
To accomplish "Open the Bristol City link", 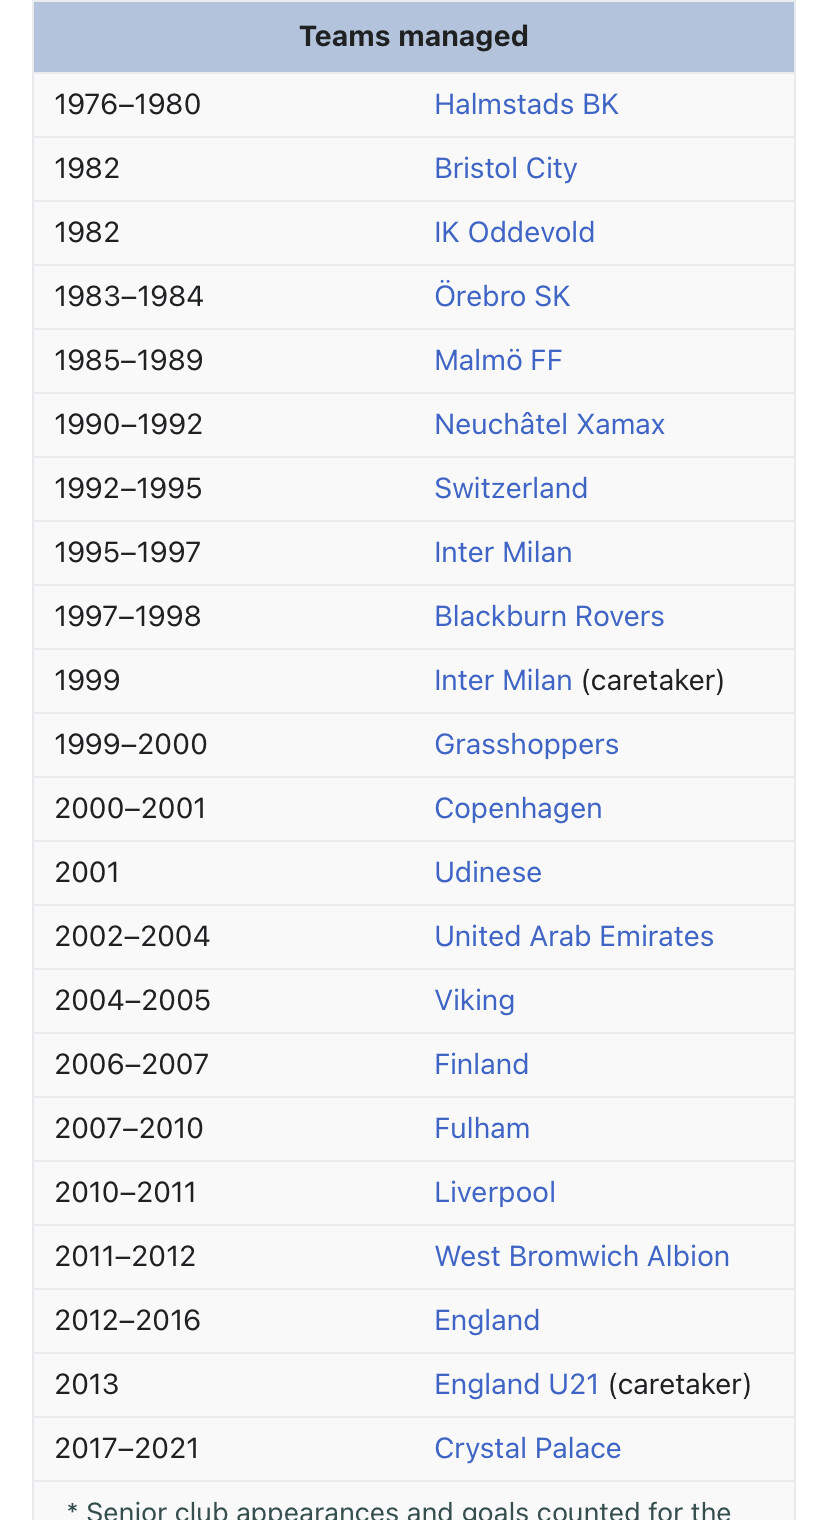I will coord(506,168).
